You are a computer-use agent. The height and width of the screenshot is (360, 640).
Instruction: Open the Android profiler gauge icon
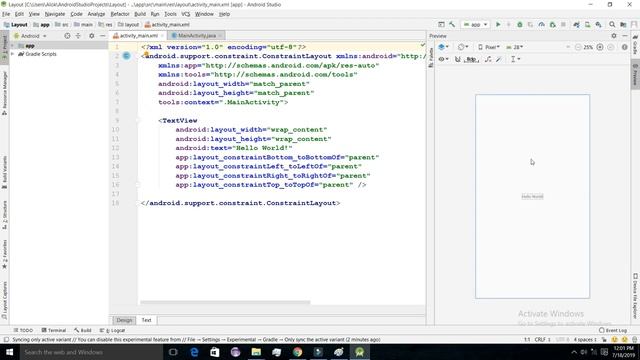(x=542, y=24)
